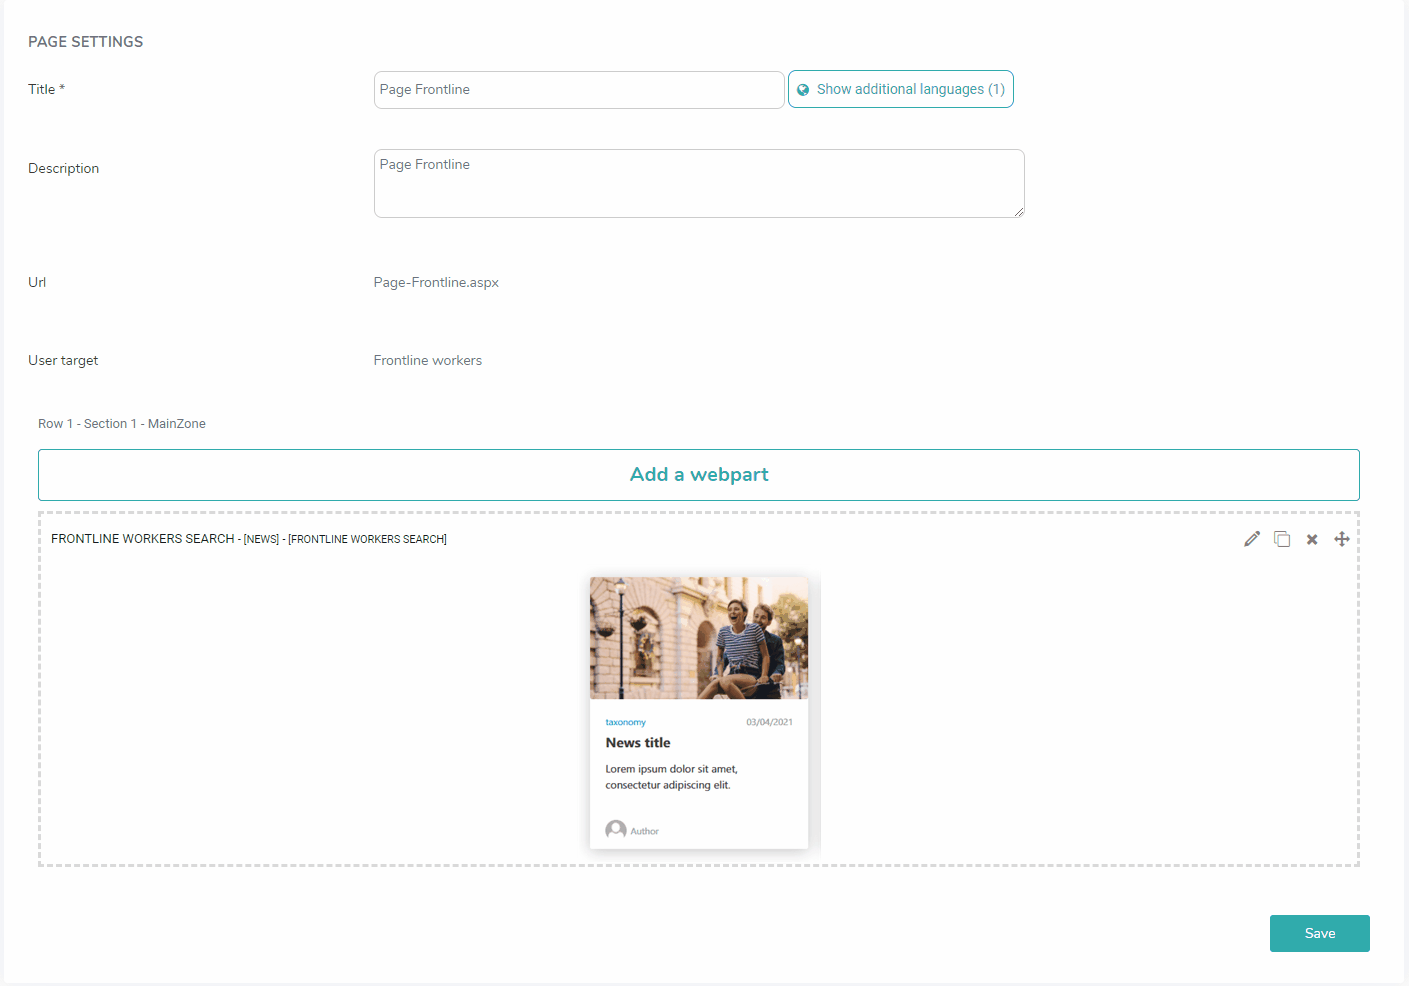
Task: Open the News title link in the preview card
Action: (637, 742)
